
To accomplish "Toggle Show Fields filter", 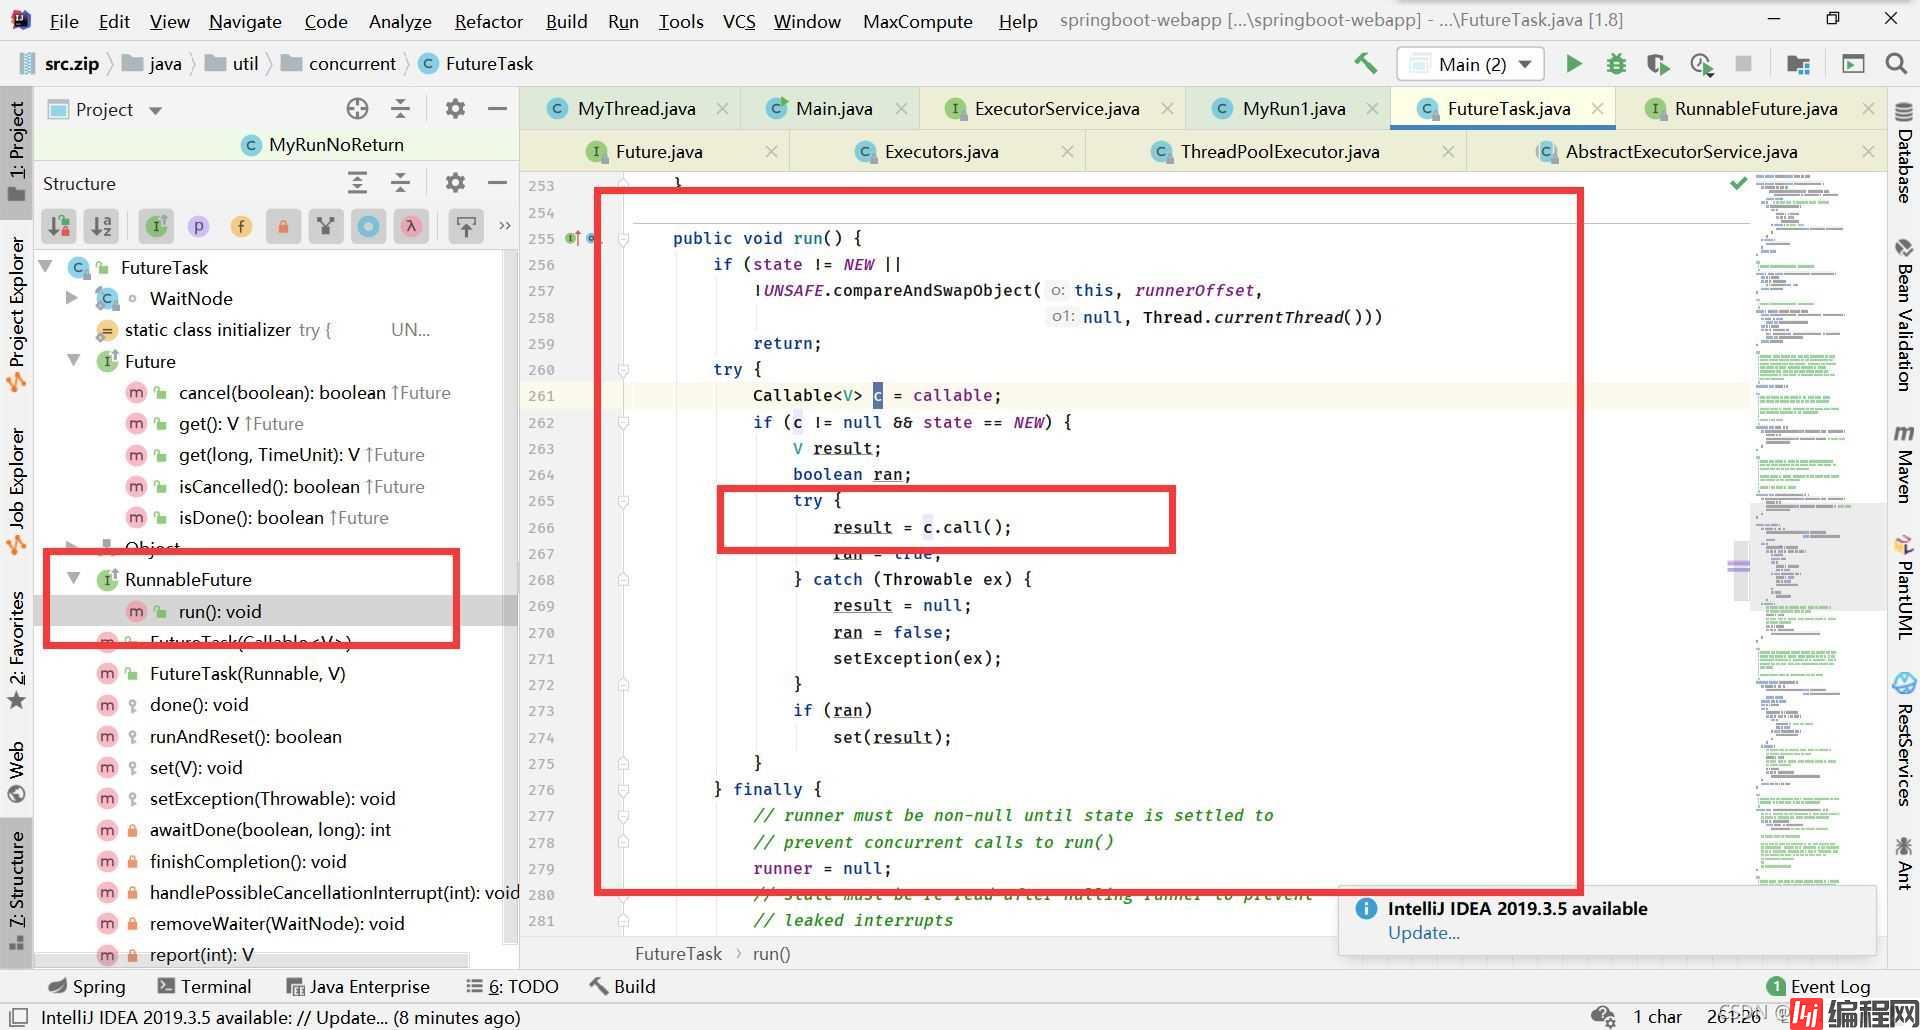I will click(241, 226).
